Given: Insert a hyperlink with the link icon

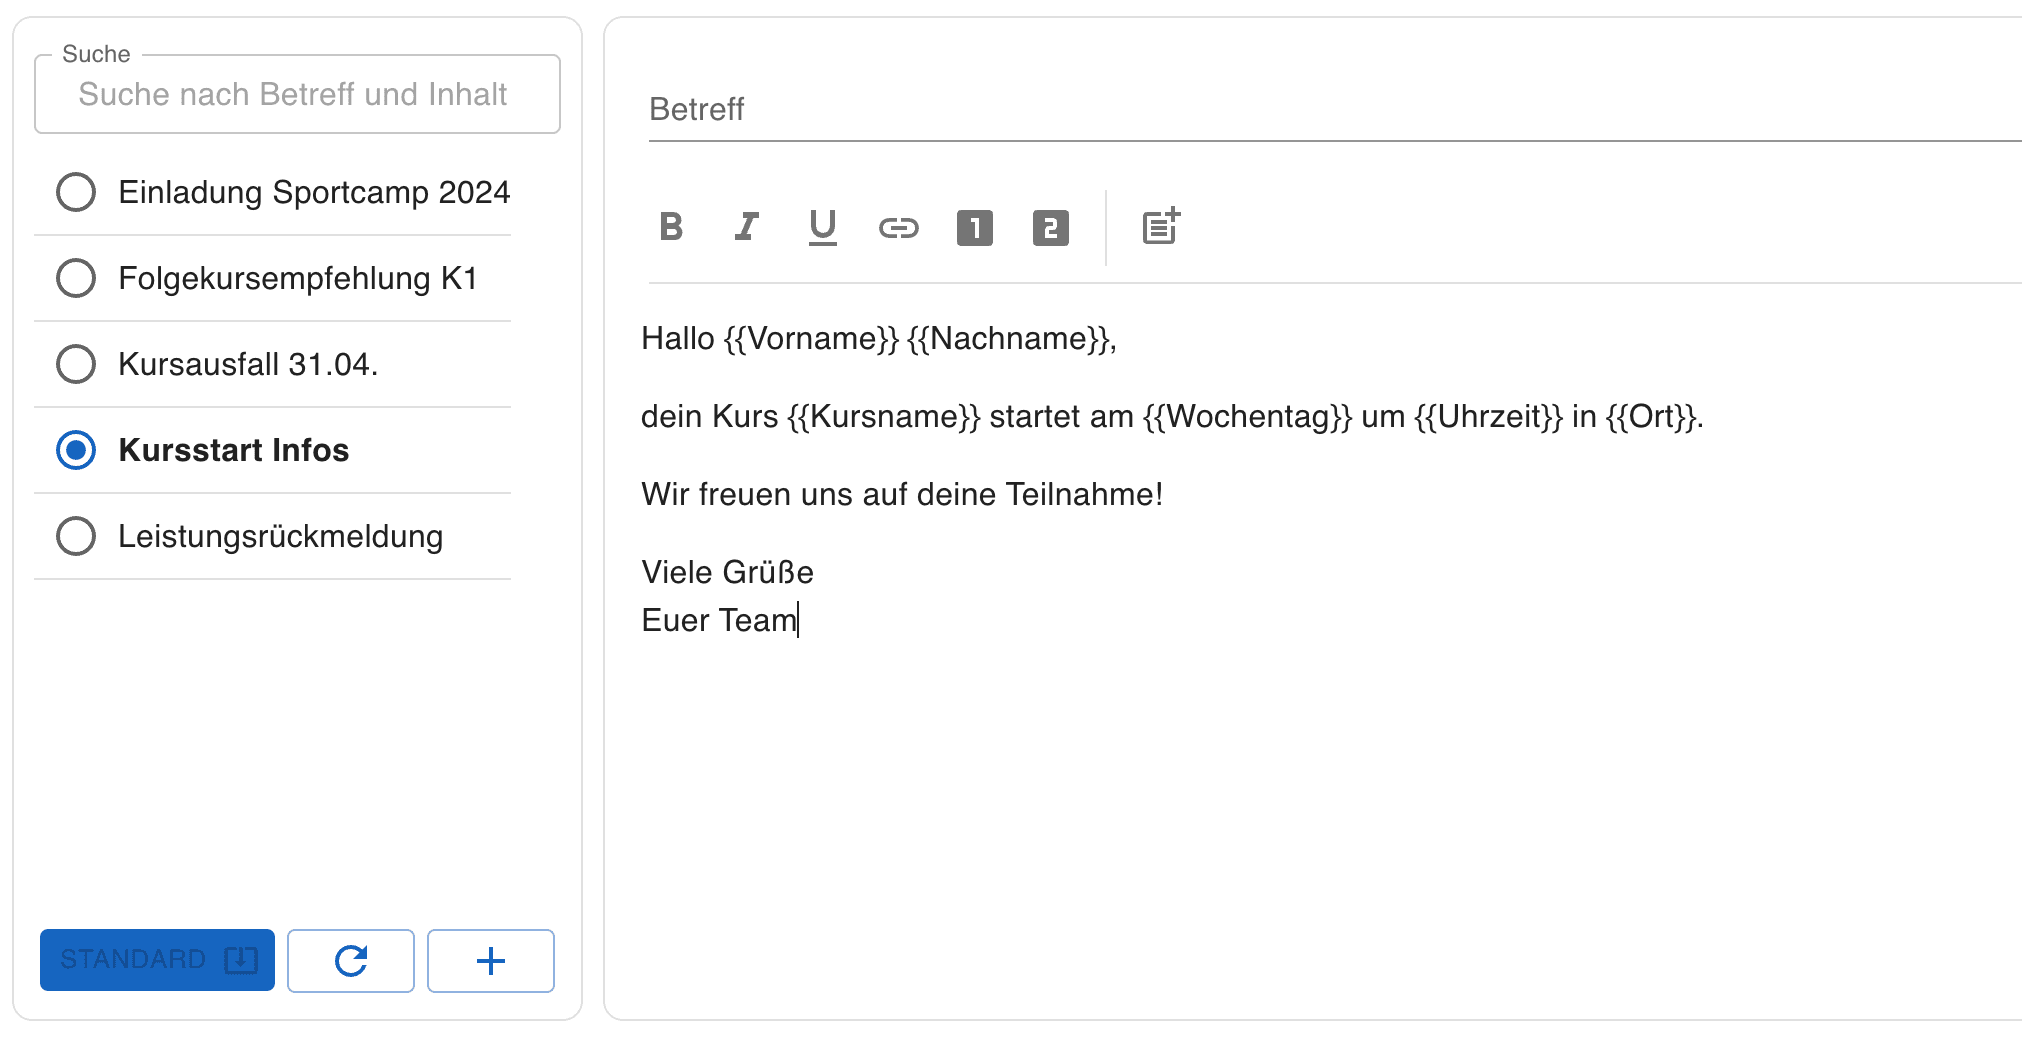Looking at the screenshot, I should point(899,228).
